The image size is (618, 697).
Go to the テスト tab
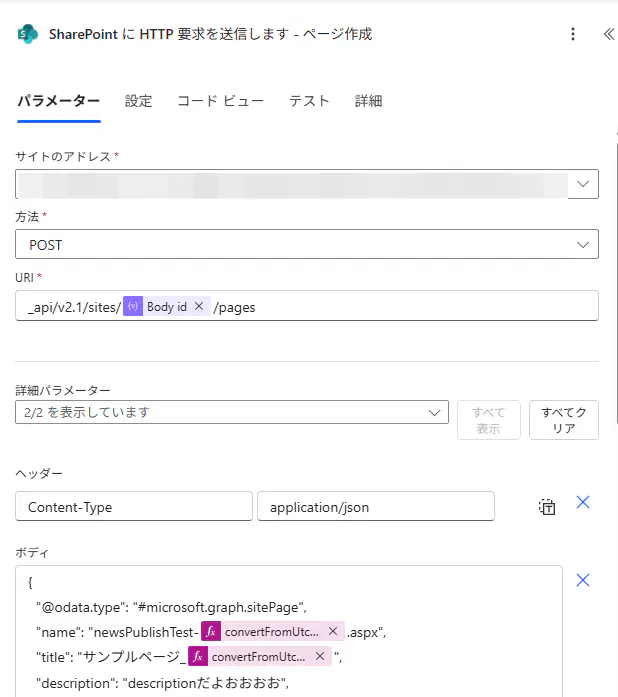309,101
